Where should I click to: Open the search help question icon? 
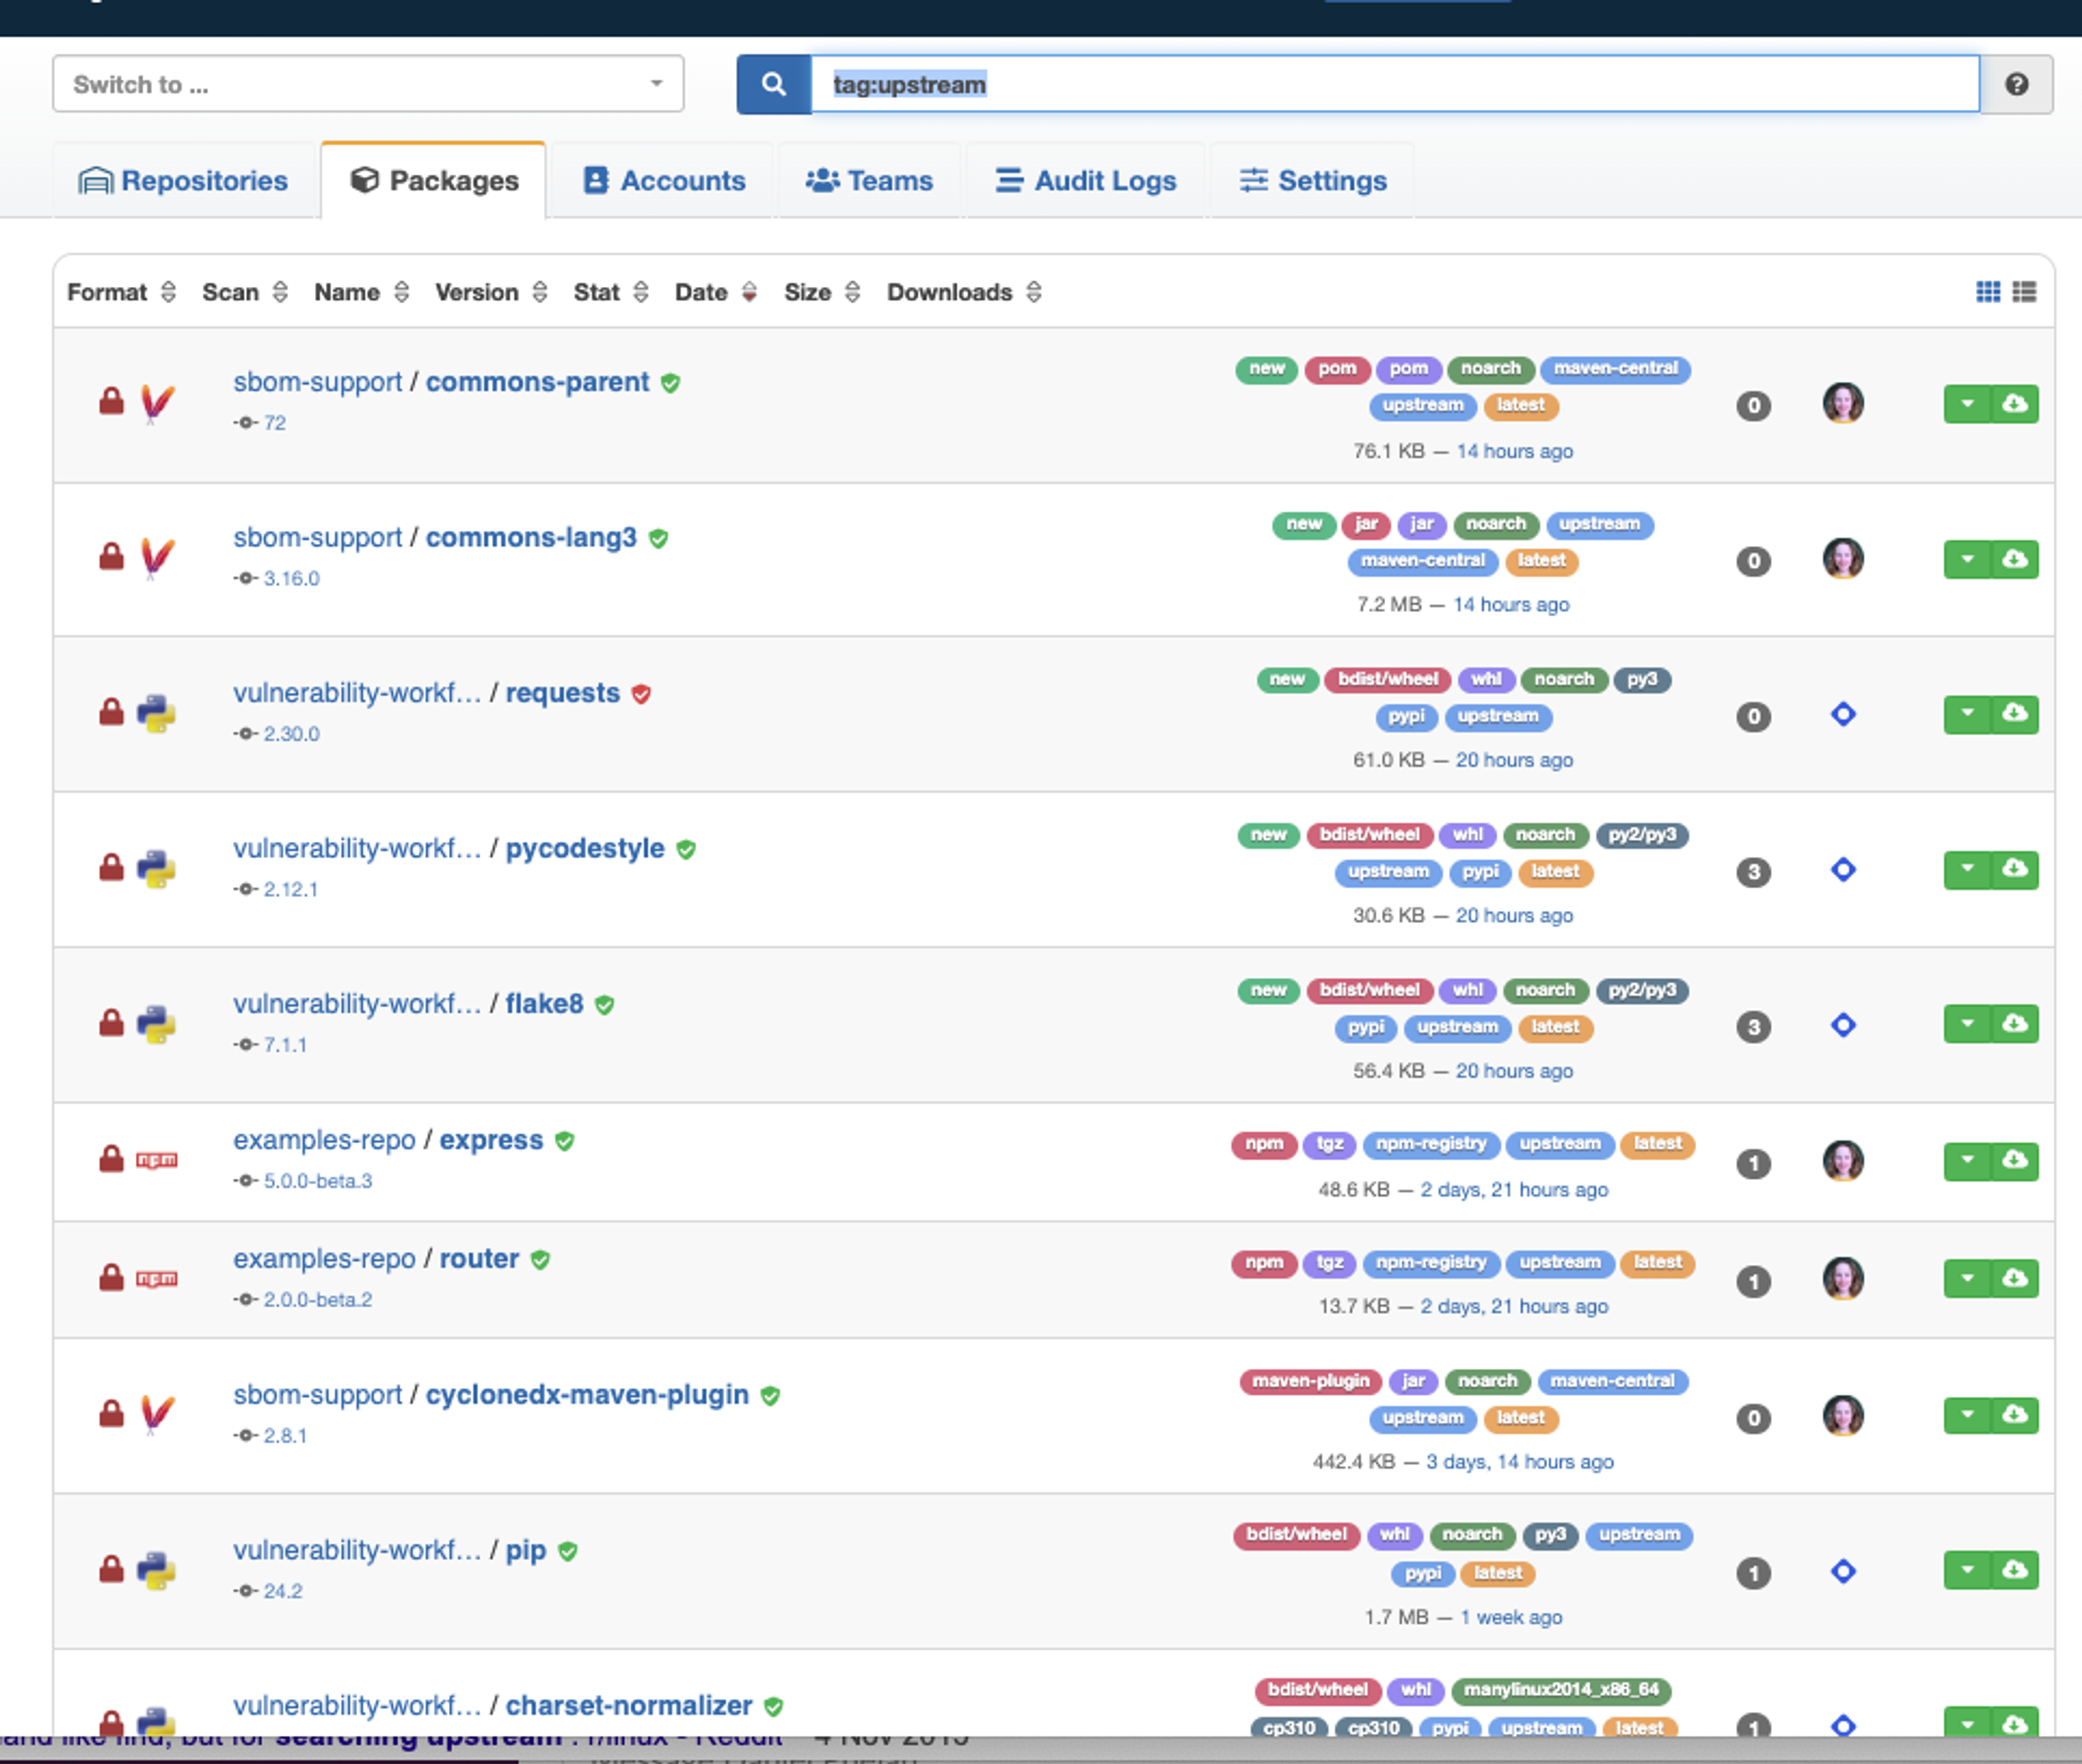2016,84
